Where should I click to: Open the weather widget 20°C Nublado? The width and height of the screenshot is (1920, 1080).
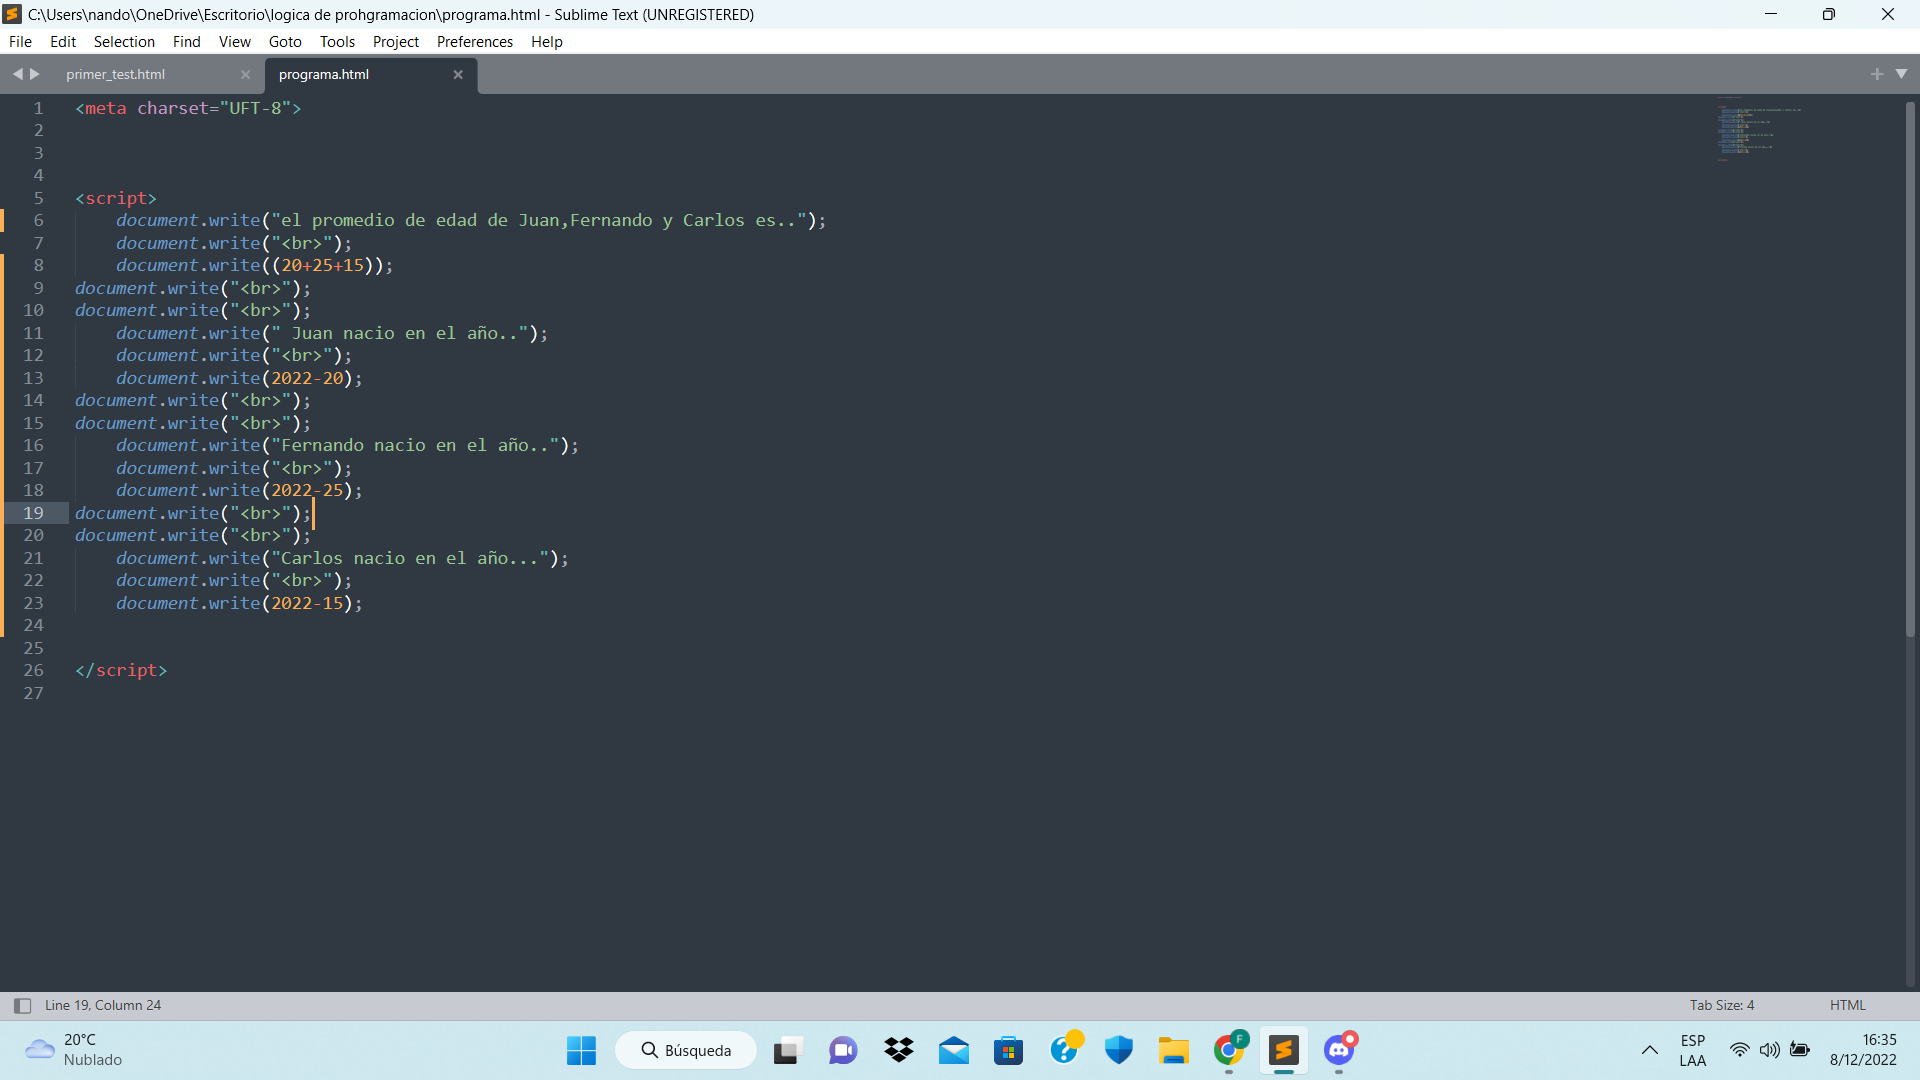click(75, 1050)
